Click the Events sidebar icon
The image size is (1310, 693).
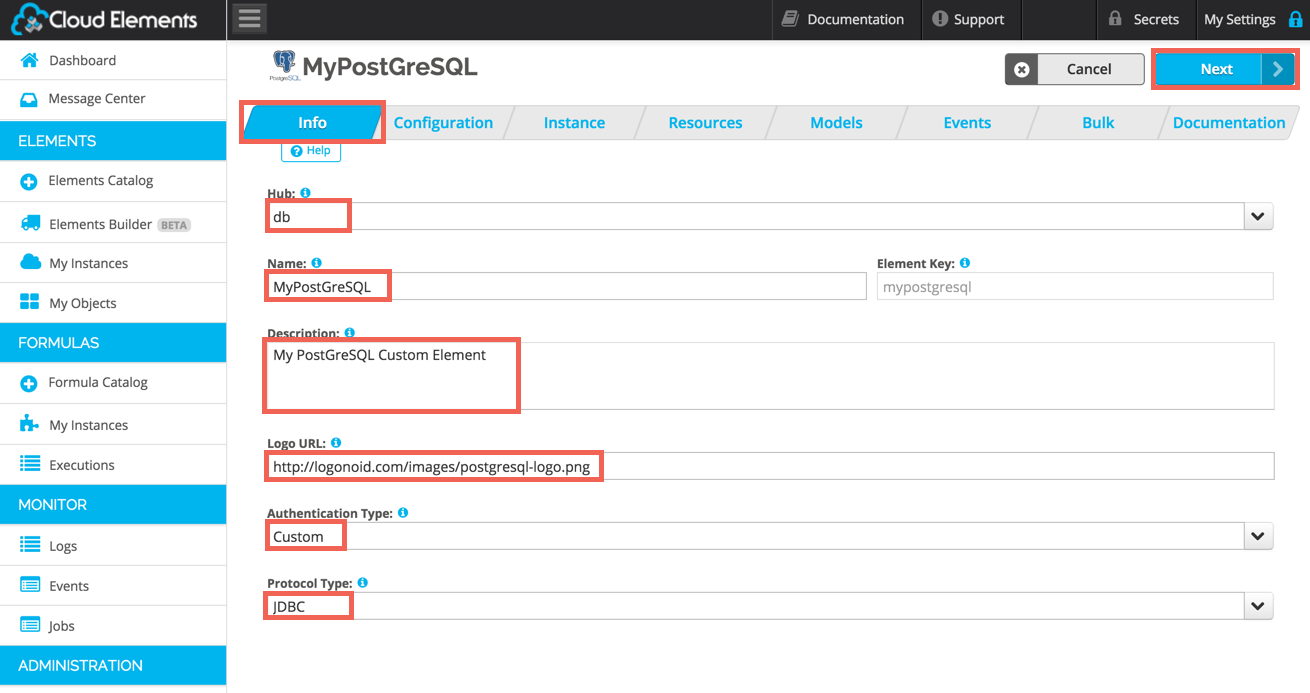point(30,586)
